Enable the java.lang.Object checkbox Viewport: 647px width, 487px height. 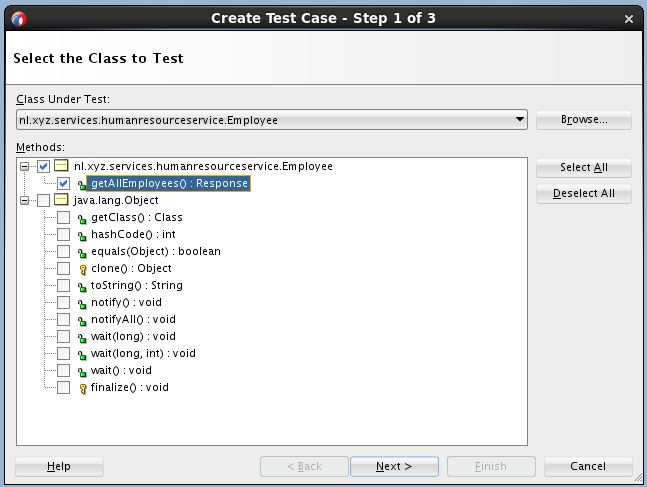pyautogui.click(x=44, y=201)
